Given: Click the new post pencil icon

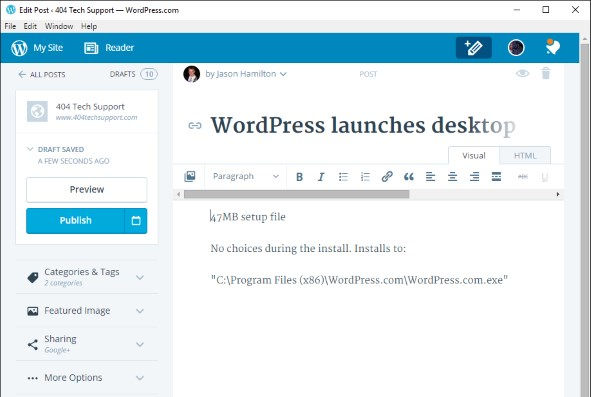Looking at the screenshot, I should (x=473, y=48).
